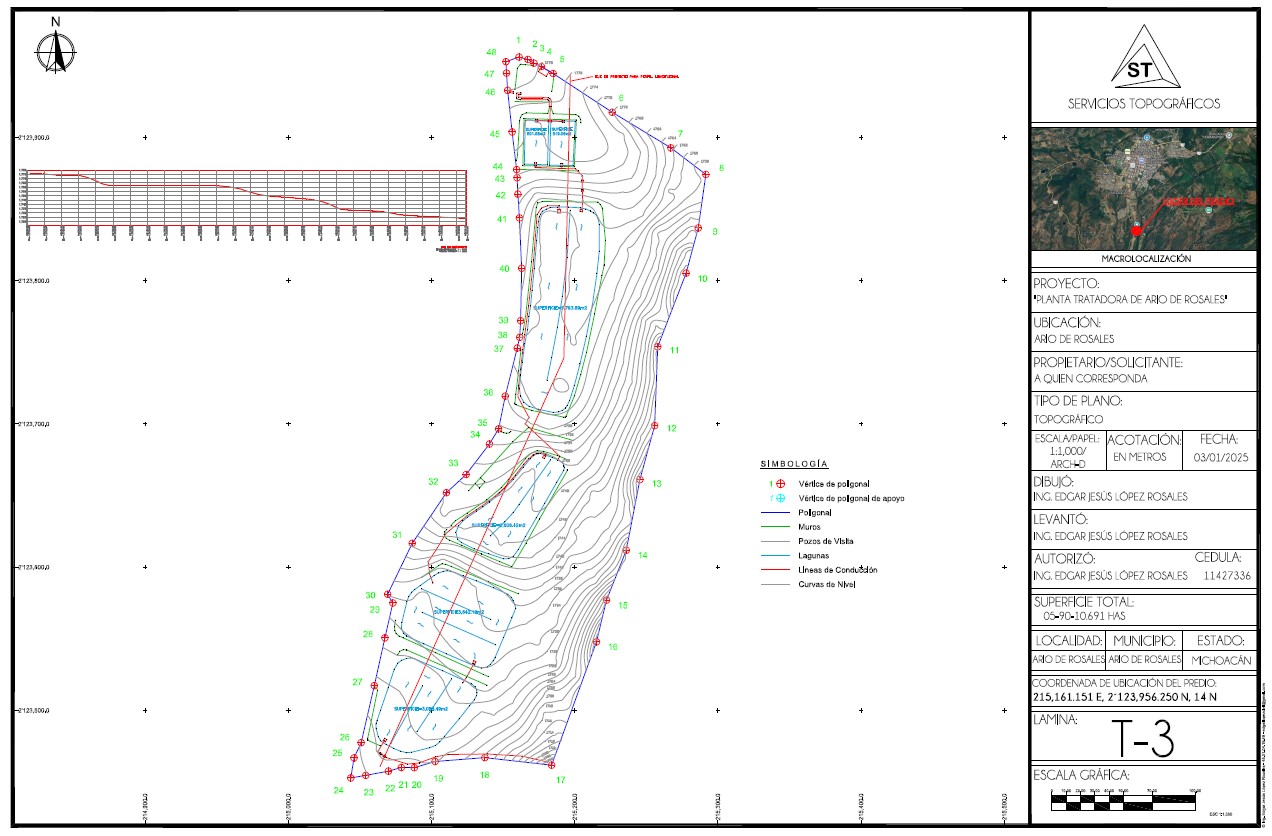Viewport: 1272px width, 836px height.
Task: Click the red marker of vertex 18
Action: pyautogui.click(x=485, y=758)
